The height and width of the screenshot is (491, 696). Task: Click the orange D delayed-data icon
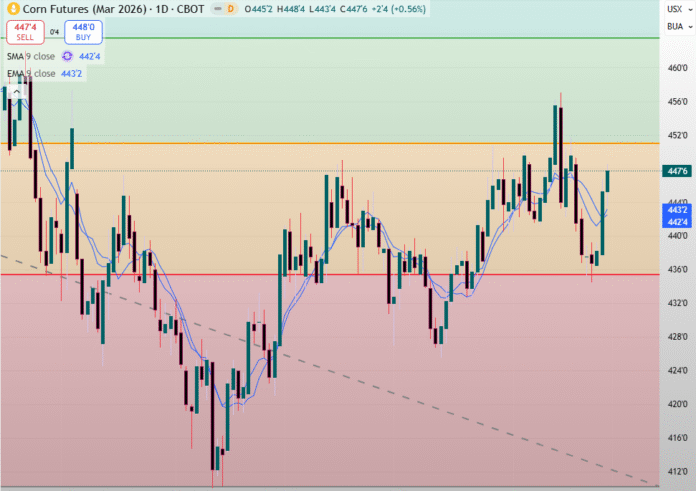pos(229,9)
